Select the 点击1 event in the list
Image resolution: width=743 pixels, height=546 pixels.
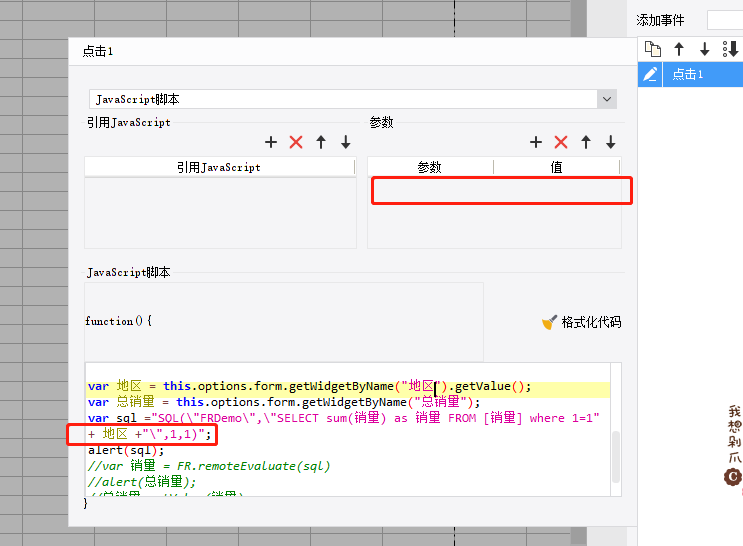pyautogui.click(x=703, y=74)
